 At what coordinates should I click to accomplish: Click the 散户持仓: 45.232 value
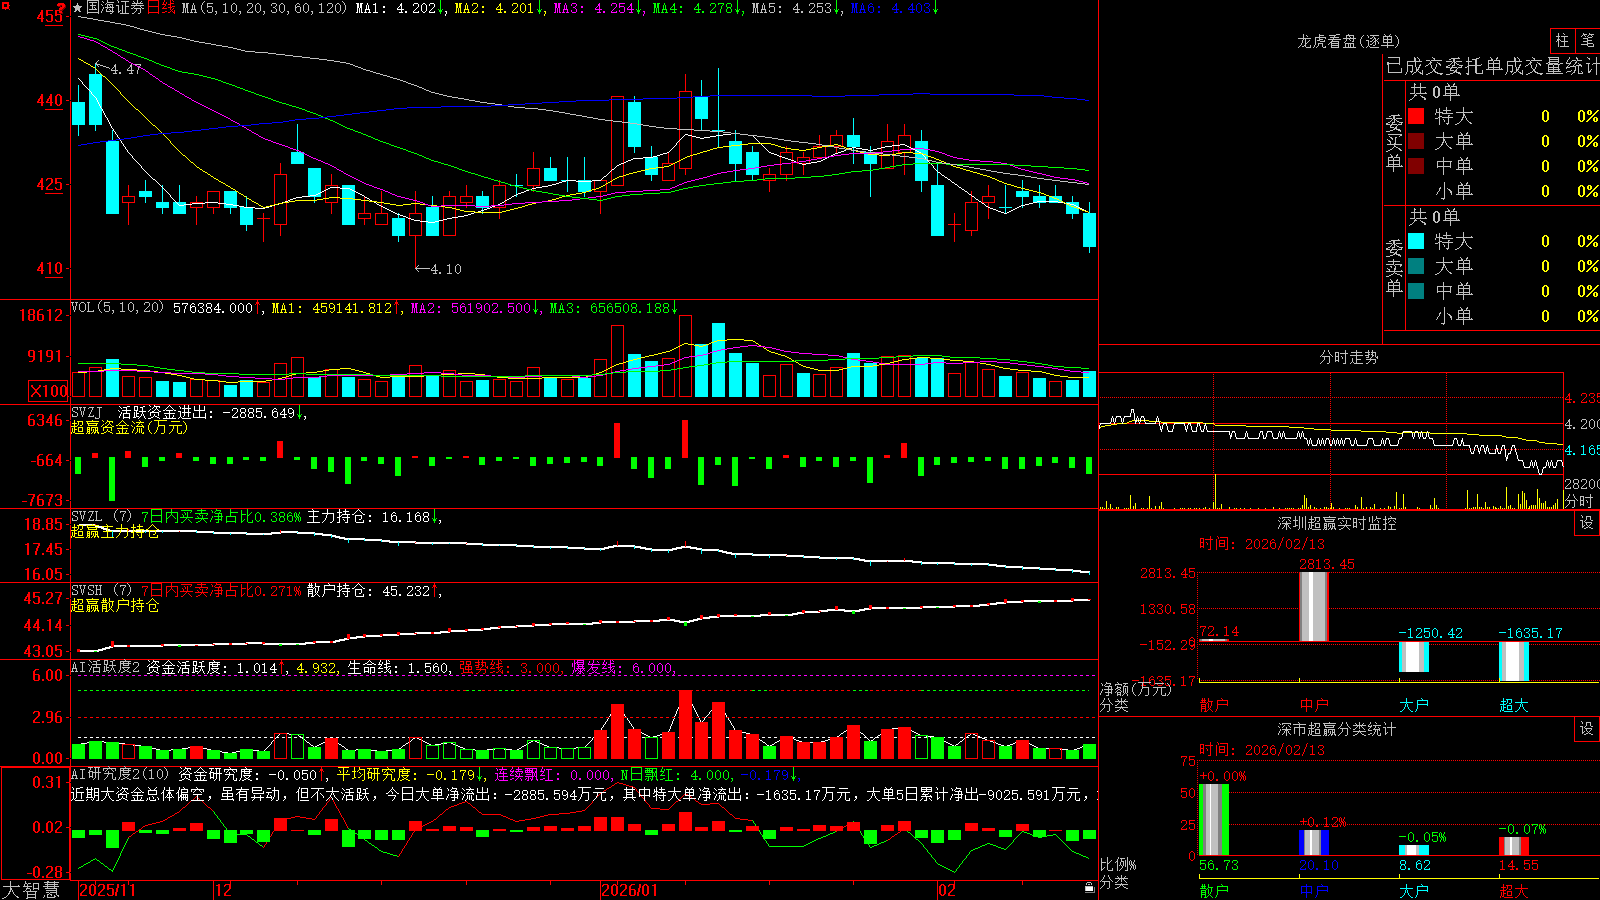(369, 591)
